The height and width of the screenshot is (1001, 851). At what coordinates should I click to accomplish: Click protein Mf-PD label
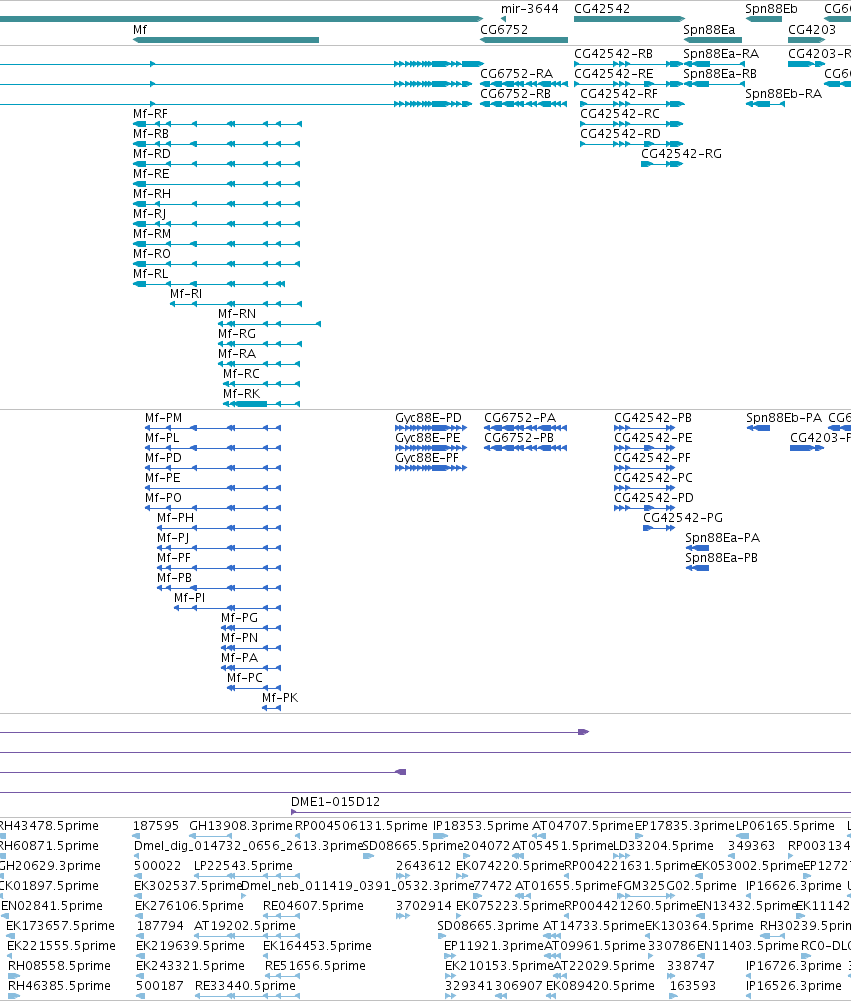pyautogui.click(x=163, y=458)
